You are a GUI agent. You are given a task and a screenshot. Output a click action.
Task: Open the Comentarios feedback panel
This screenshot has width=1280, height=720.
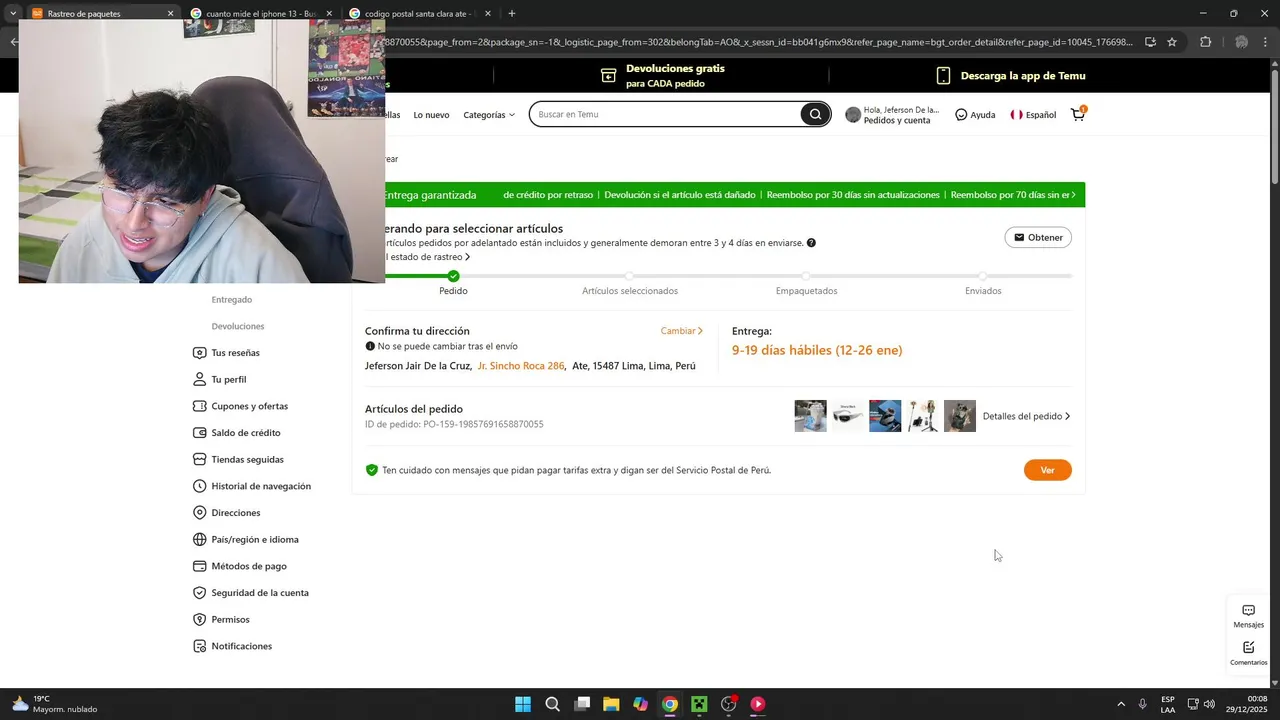tap(1248, 653)
